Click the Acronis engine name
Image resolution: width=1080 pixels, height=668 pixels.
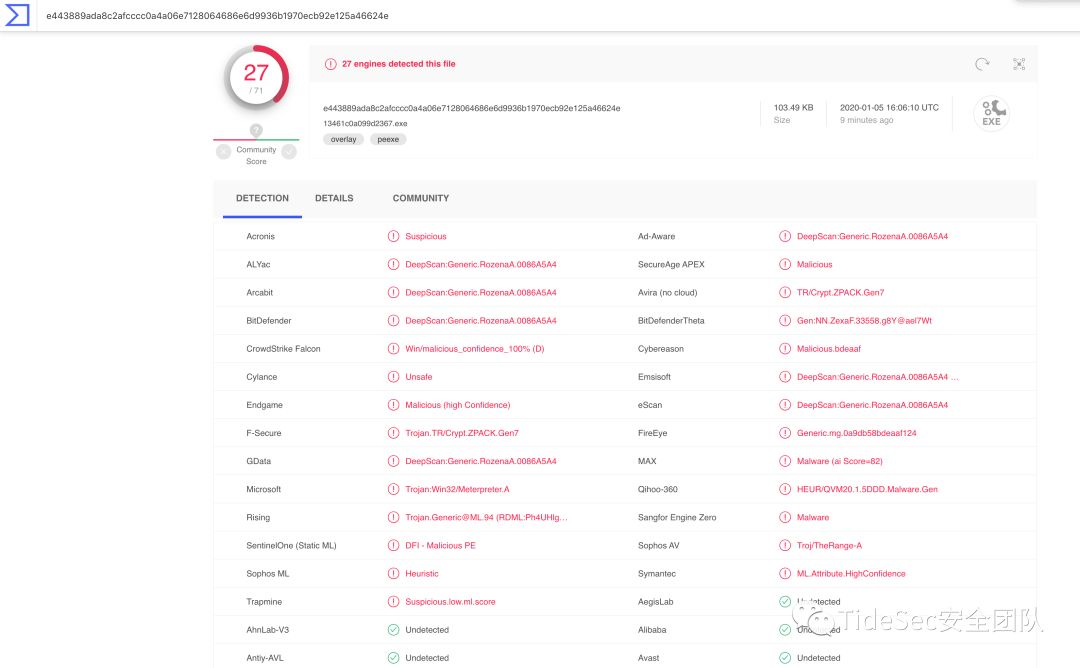260,236
